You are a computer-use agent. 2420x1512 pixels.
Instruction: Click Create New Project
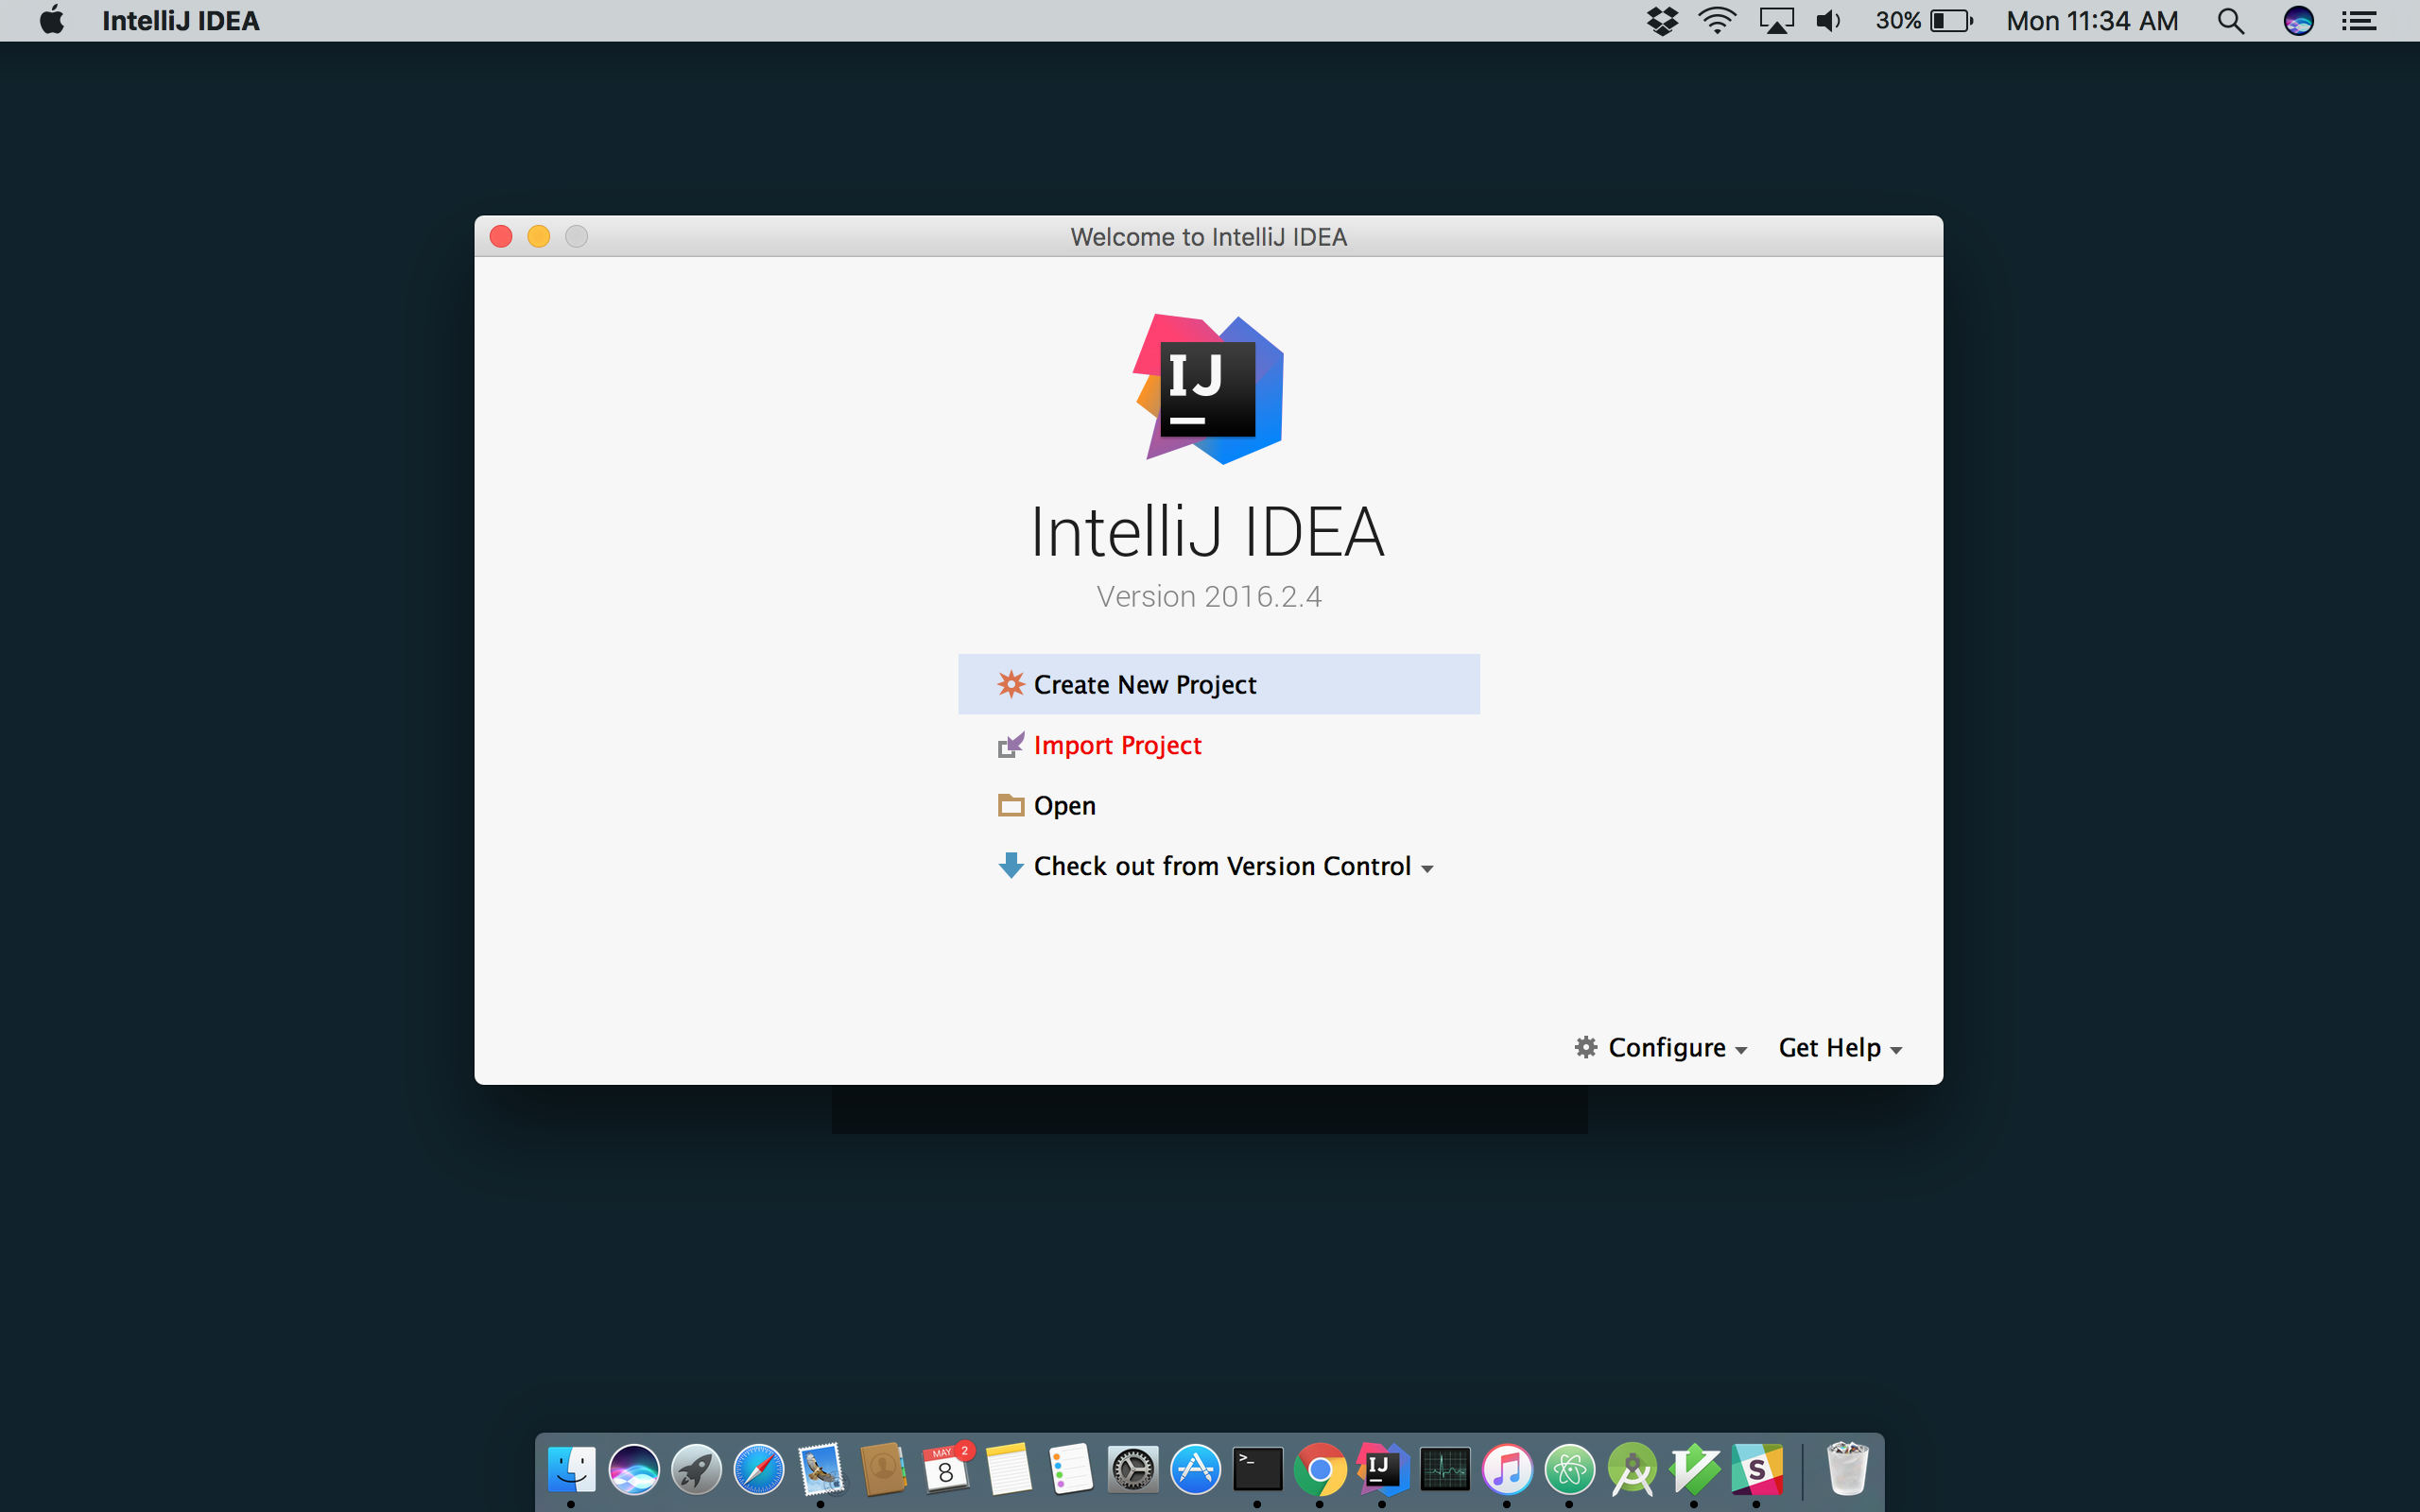pyautogui.click(x=1218, y=684)
